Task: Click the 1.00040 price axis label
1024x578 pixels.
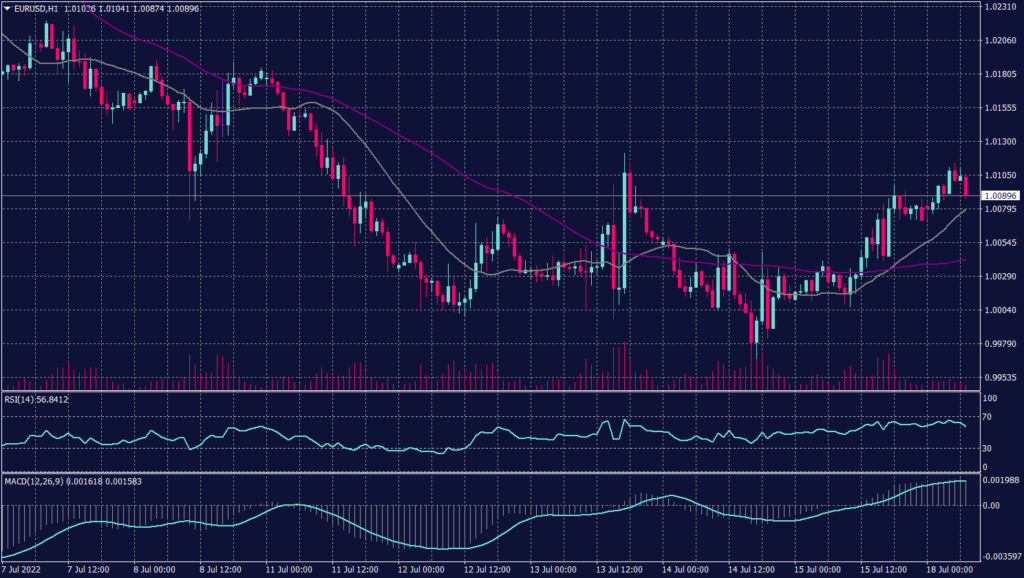Action: pyautogui.click(x=999, y=310)
